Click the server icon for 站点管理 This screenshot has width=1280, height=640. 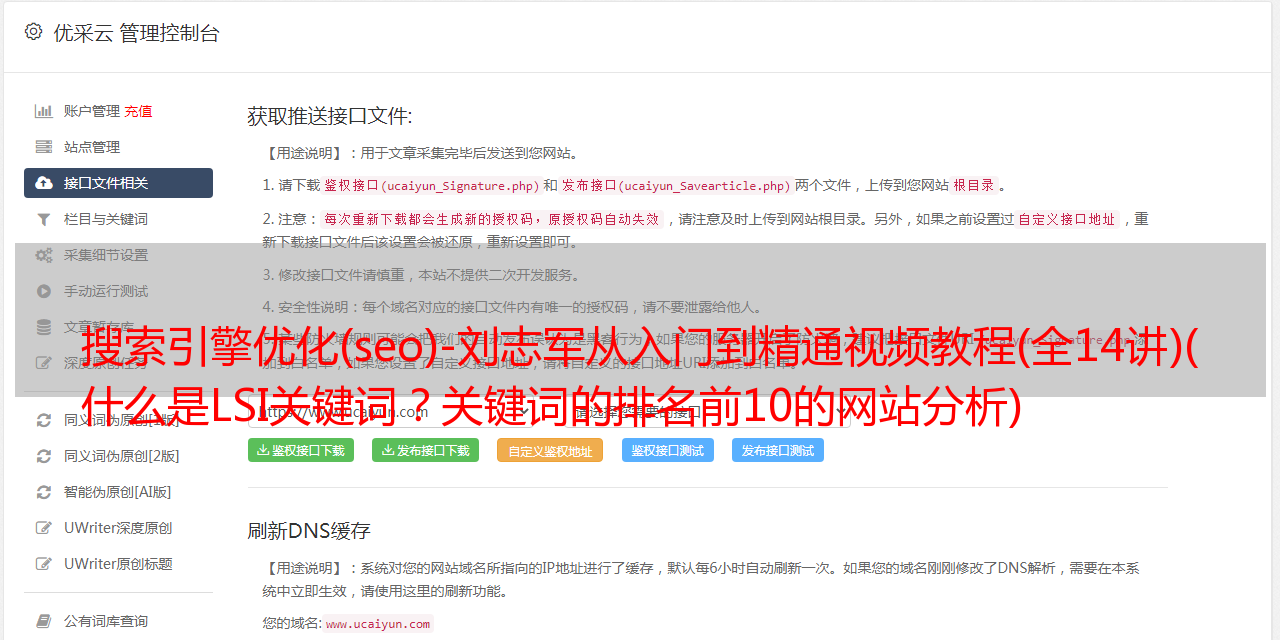44,147
